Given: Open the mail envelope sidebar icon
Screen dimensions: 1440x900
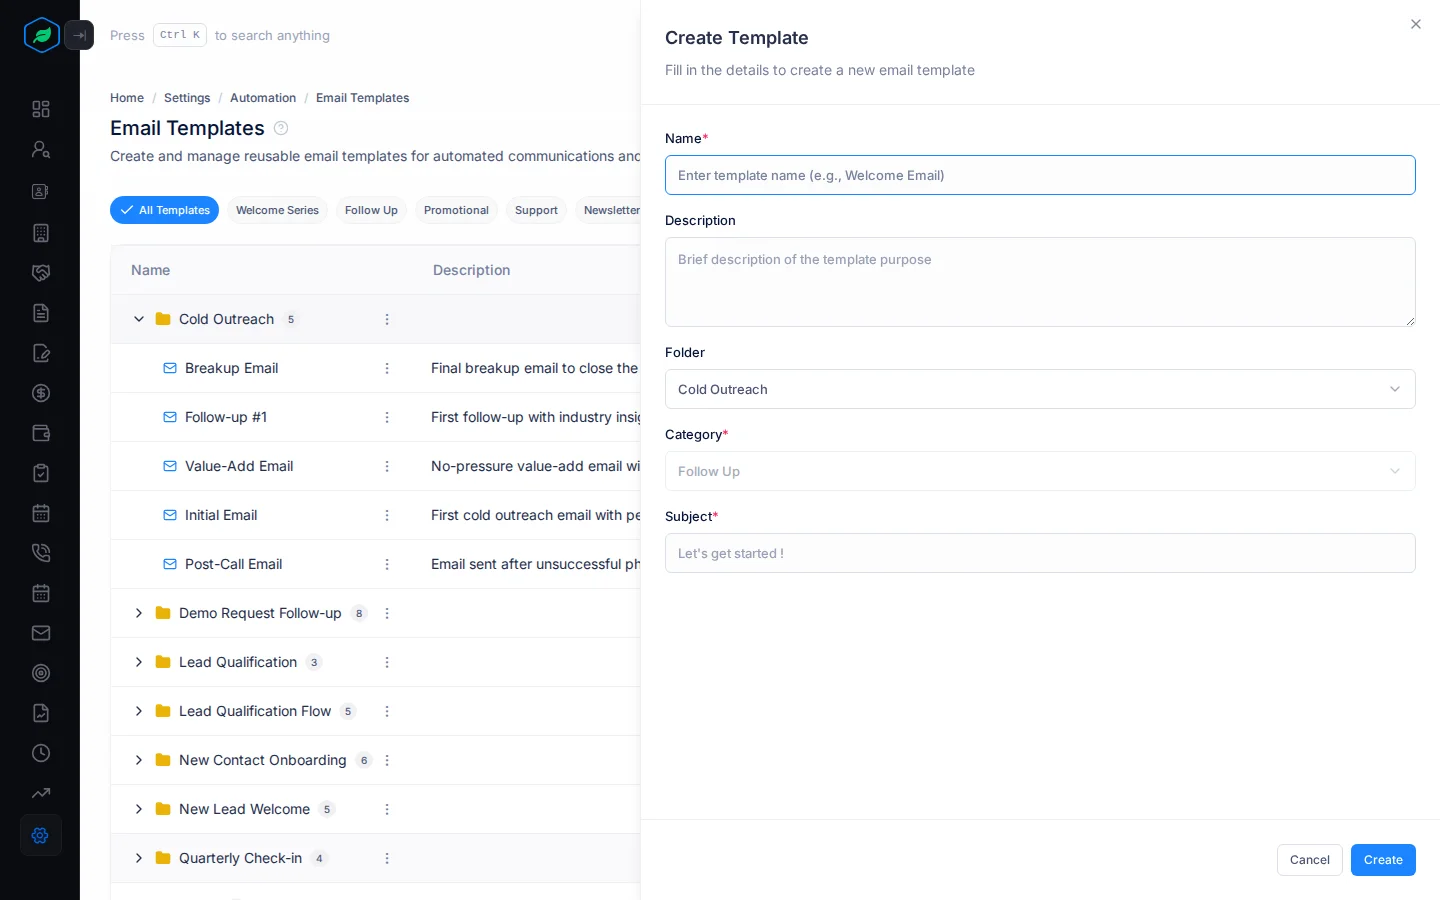Looking at the screenshot, I should pyautogui.click(x=41, y=633).
